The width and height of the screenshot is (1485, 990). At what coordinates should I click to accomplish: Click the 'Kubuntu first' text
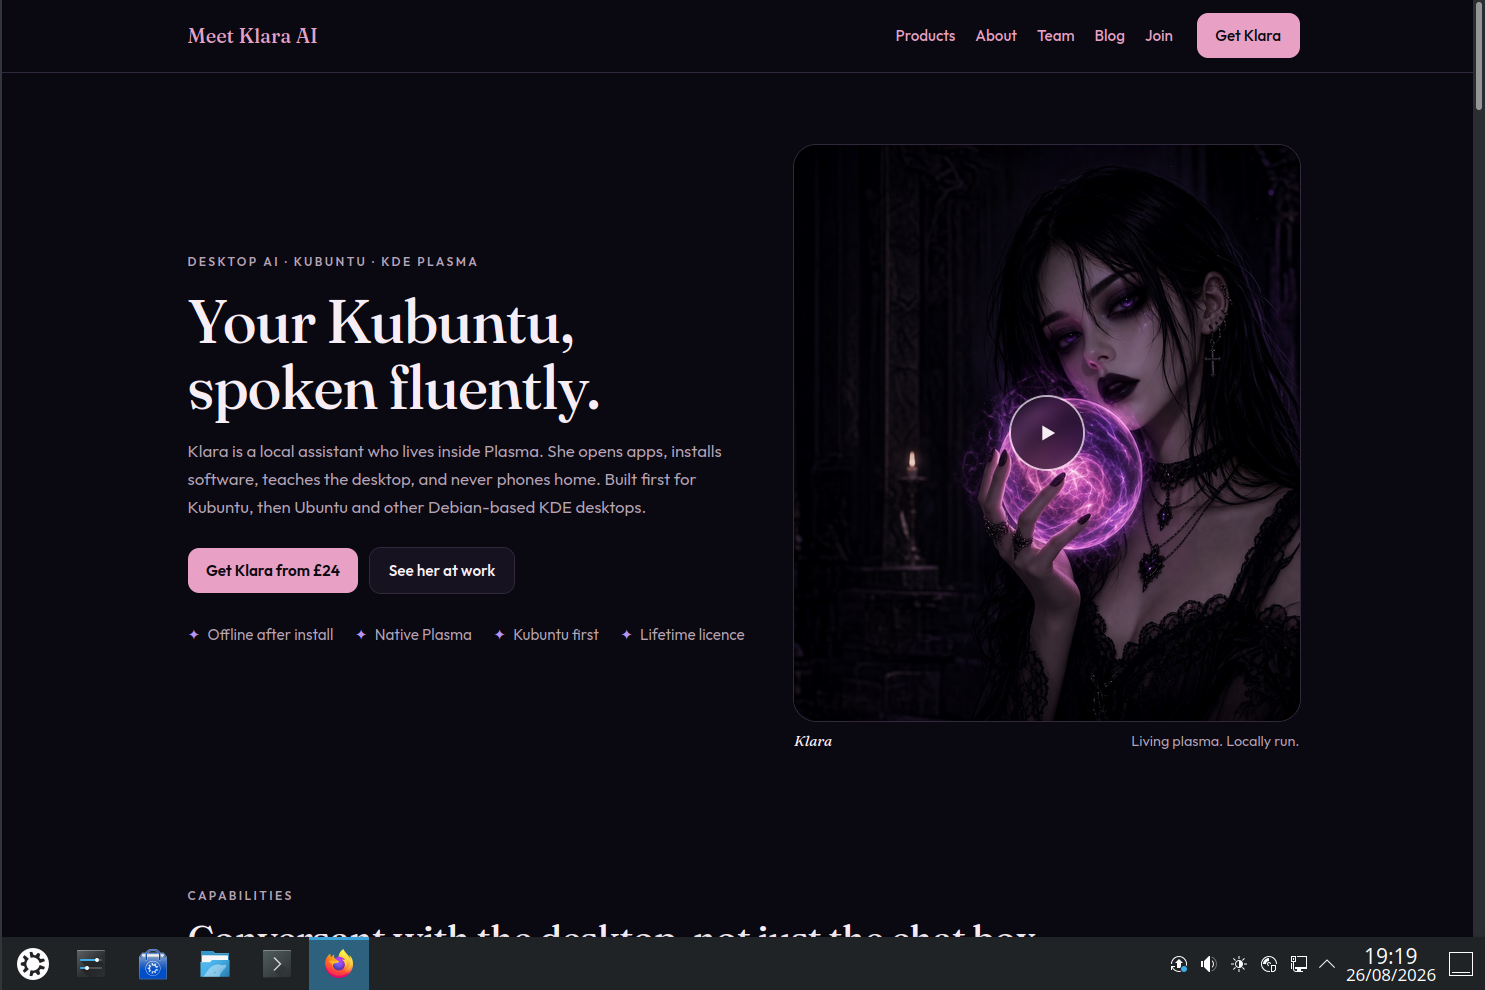click(x=556, y=635)
